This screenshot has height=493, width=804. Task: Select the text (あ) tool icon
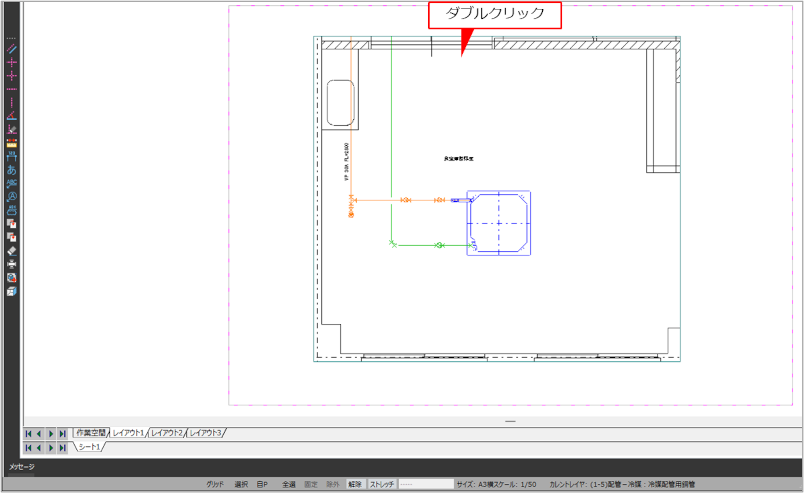[x=12, y=170]
